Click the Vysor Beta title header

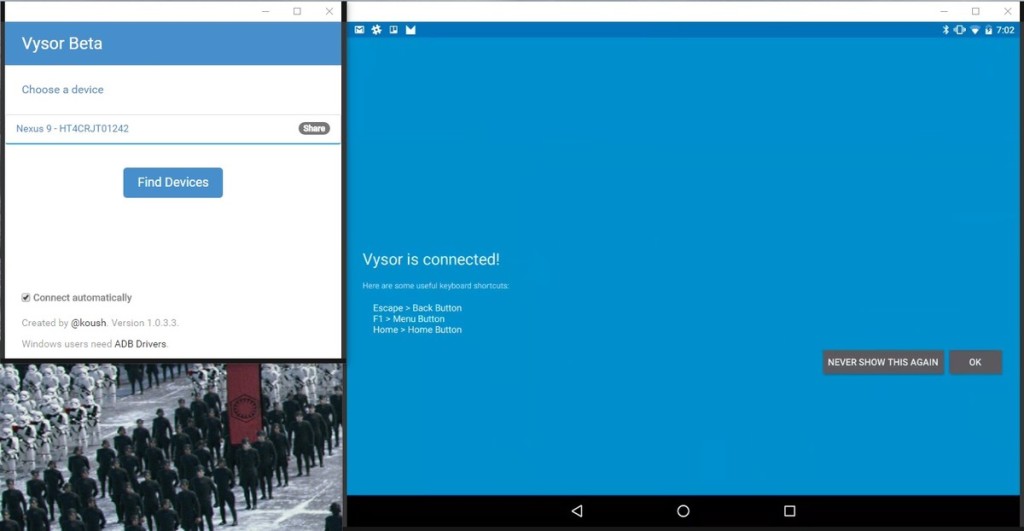coord(62,44)
